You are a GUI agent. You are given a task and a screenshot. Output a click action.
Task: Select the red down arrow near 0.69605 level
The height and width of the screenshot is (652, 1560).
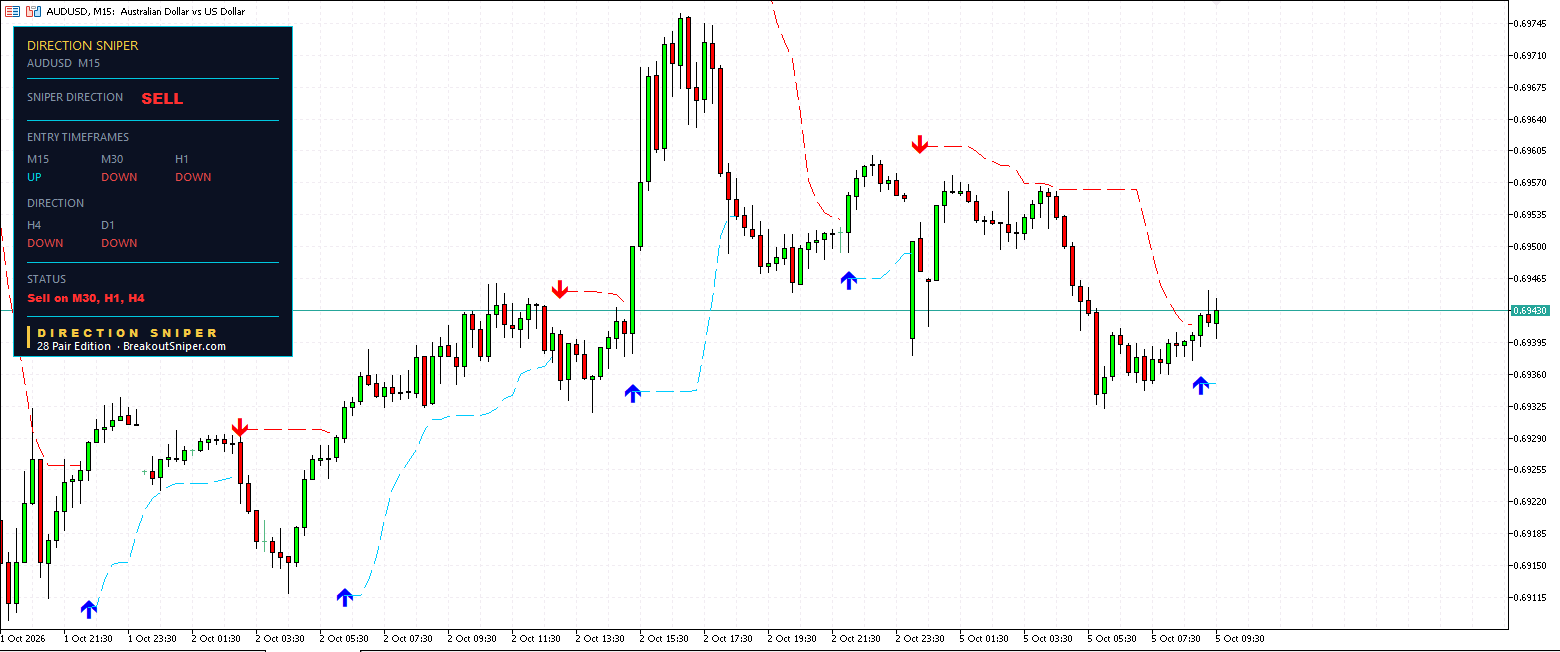coord(920,144)
